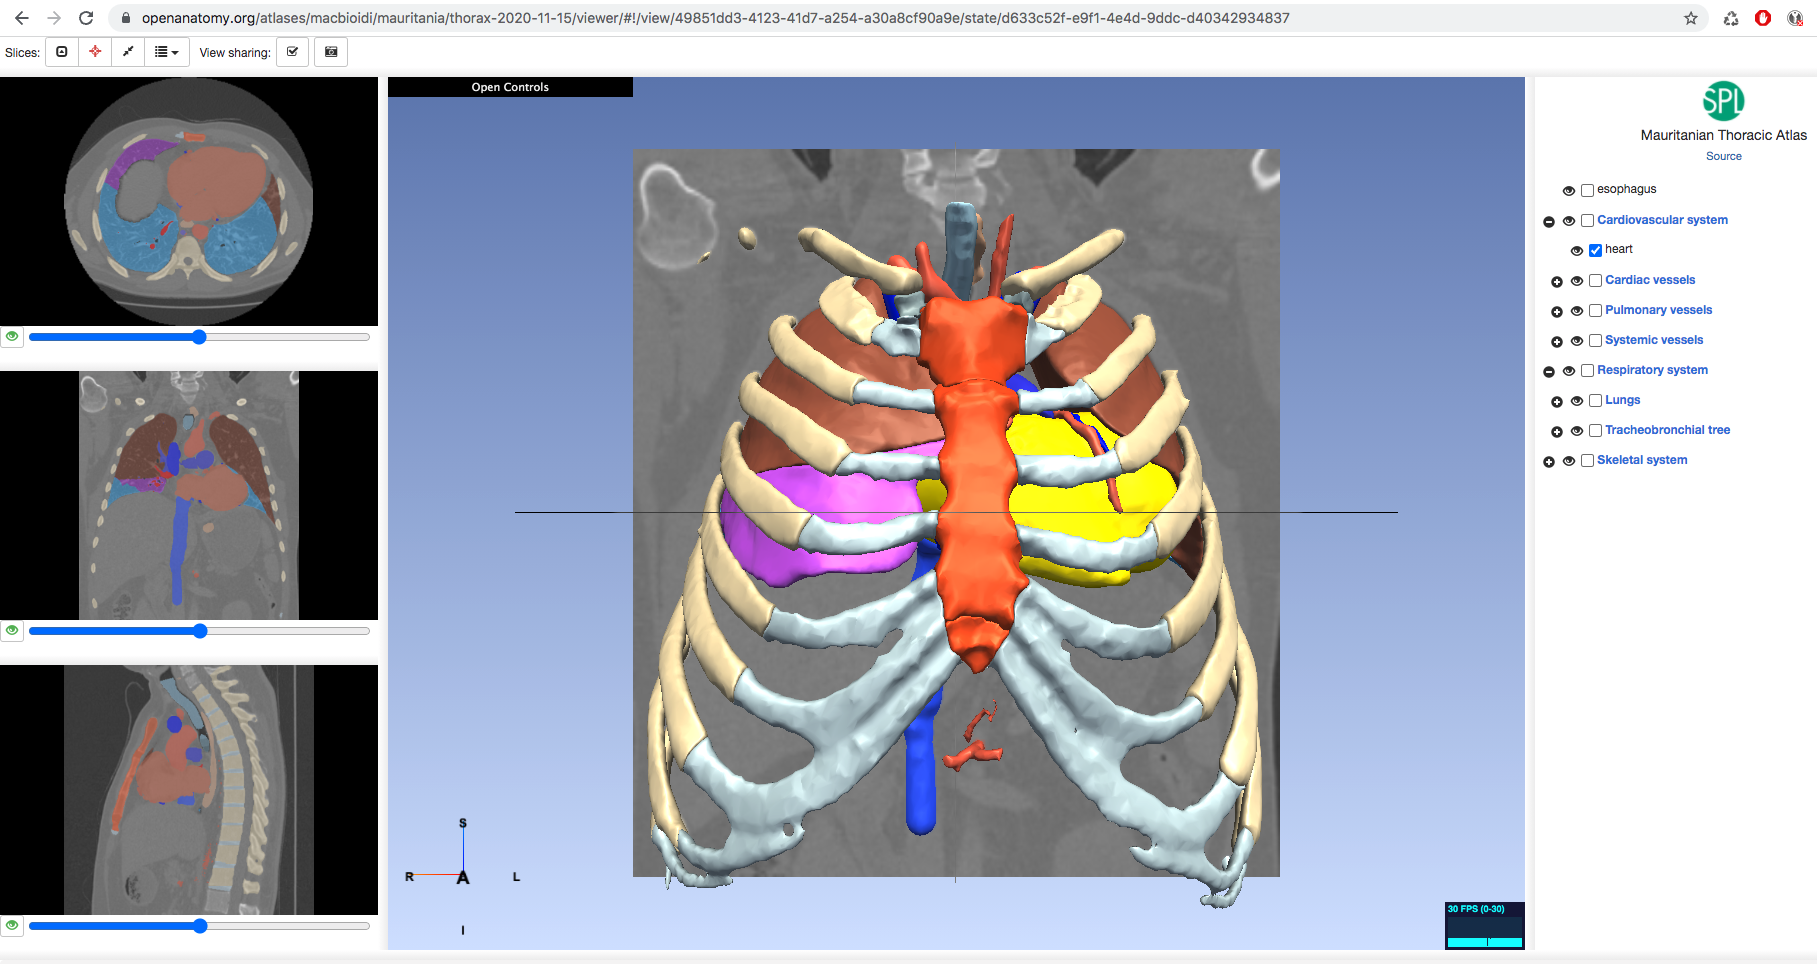The height and width of the screenshot is (964, 1817).
Task: Enable the Cardiovascular system checkbox
Action: (1587, 221)
